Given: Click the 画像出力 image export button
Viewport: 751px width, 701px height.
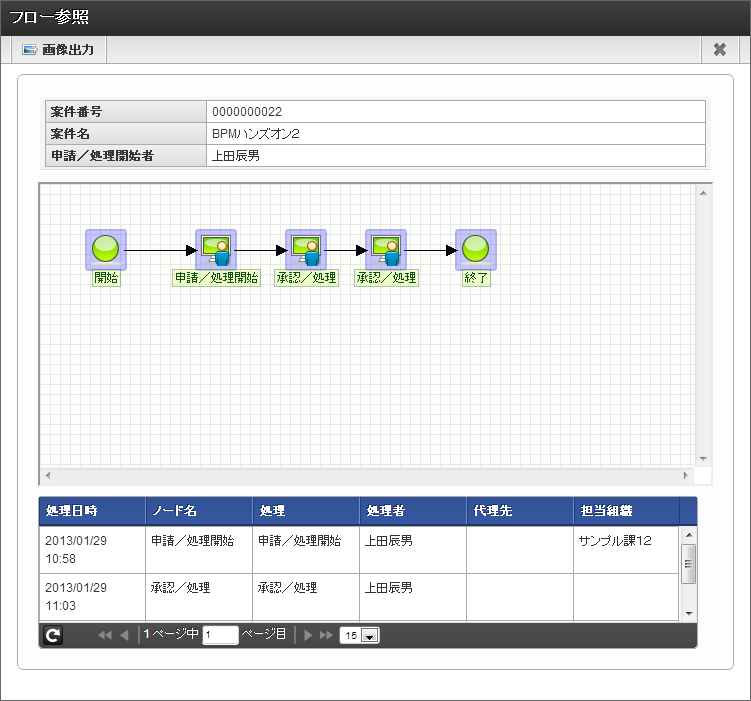Looking at the screenshot, I should 58,50.
